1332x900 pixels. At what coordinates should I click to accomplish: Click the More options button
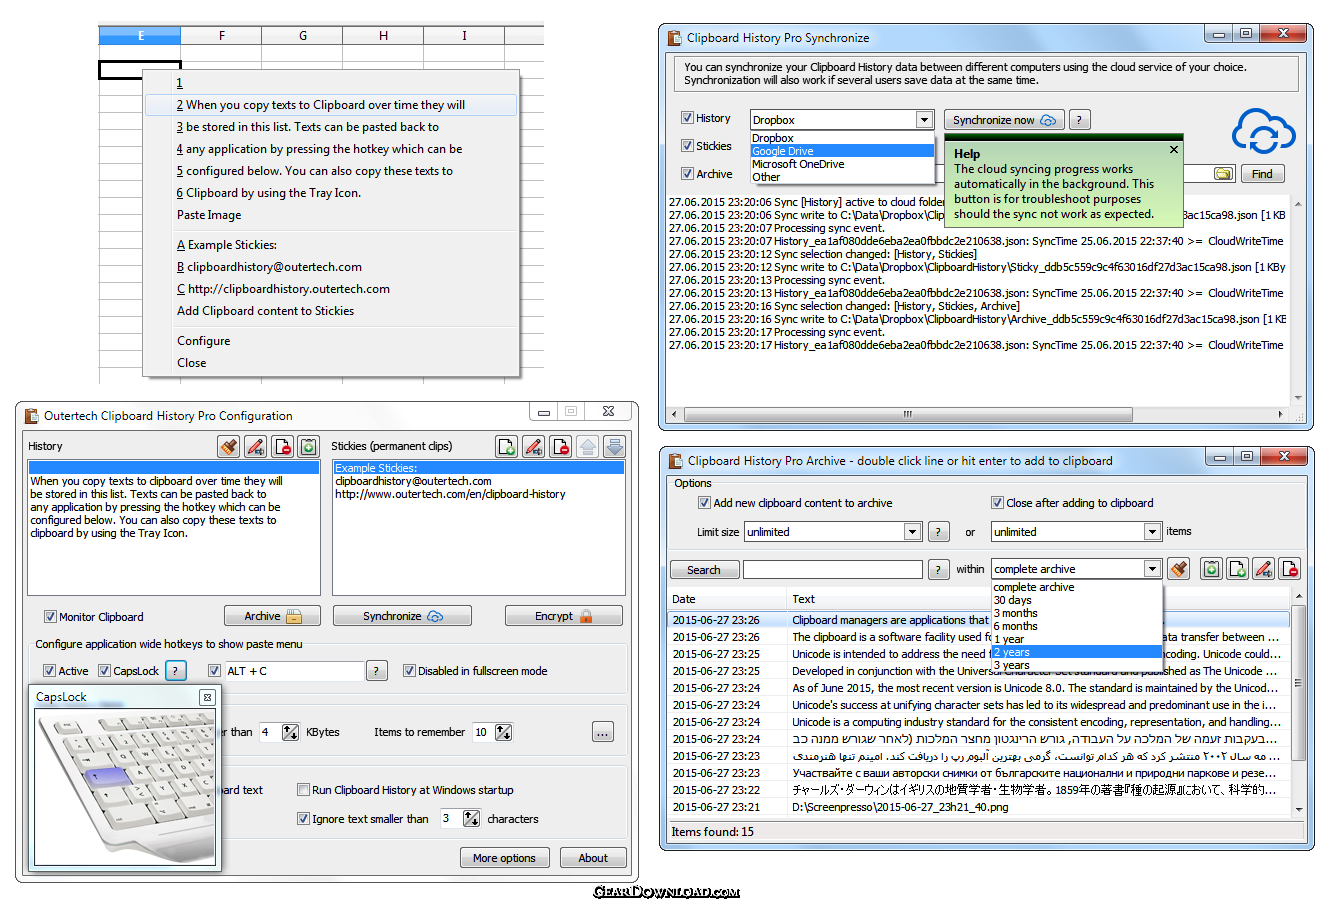point(504,858)
